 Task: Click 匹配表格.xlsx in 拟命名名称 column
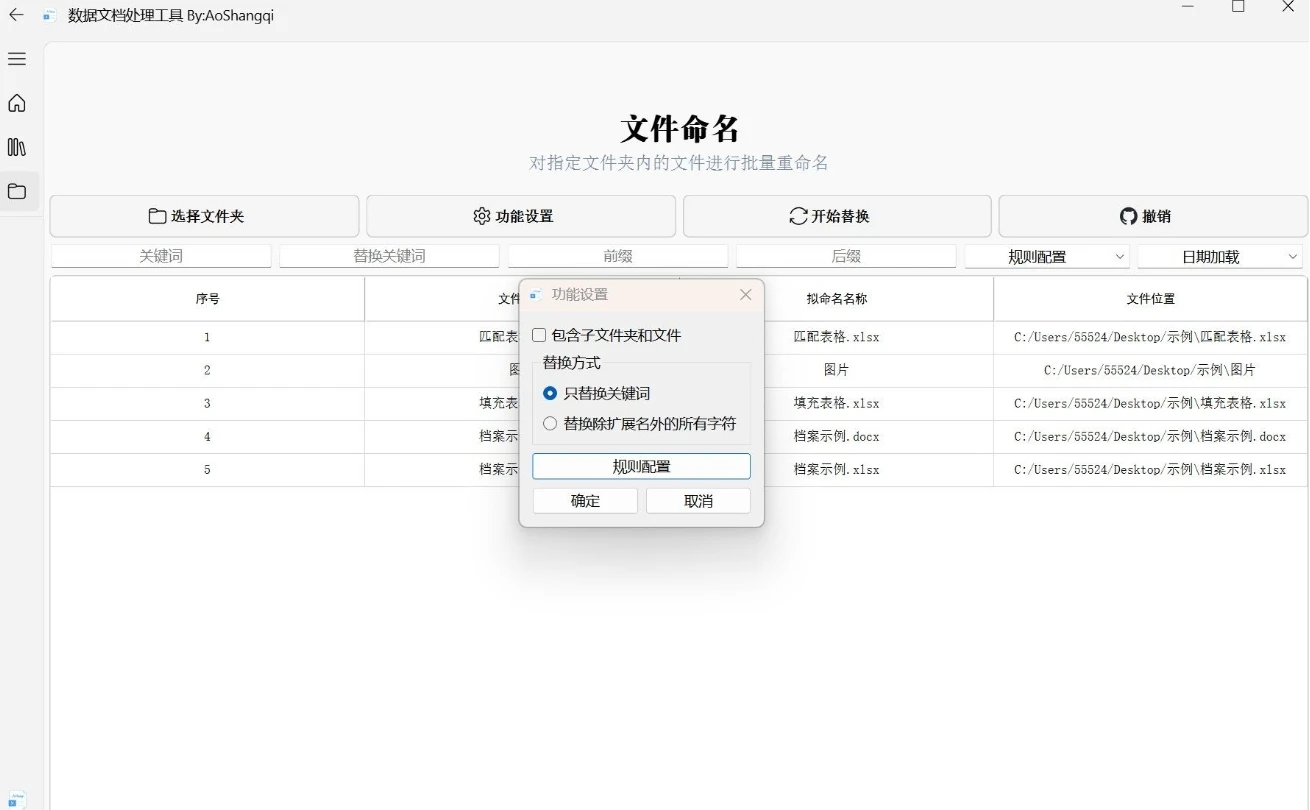click(x=836, y=337)
